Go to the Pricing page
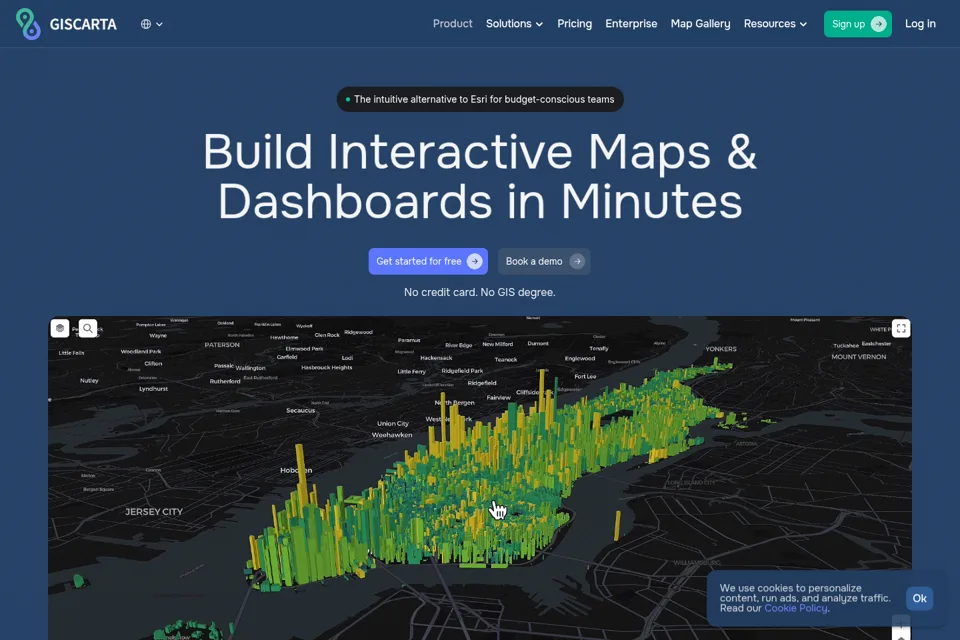This screenshot has width=960, height=640. (574, 24)
